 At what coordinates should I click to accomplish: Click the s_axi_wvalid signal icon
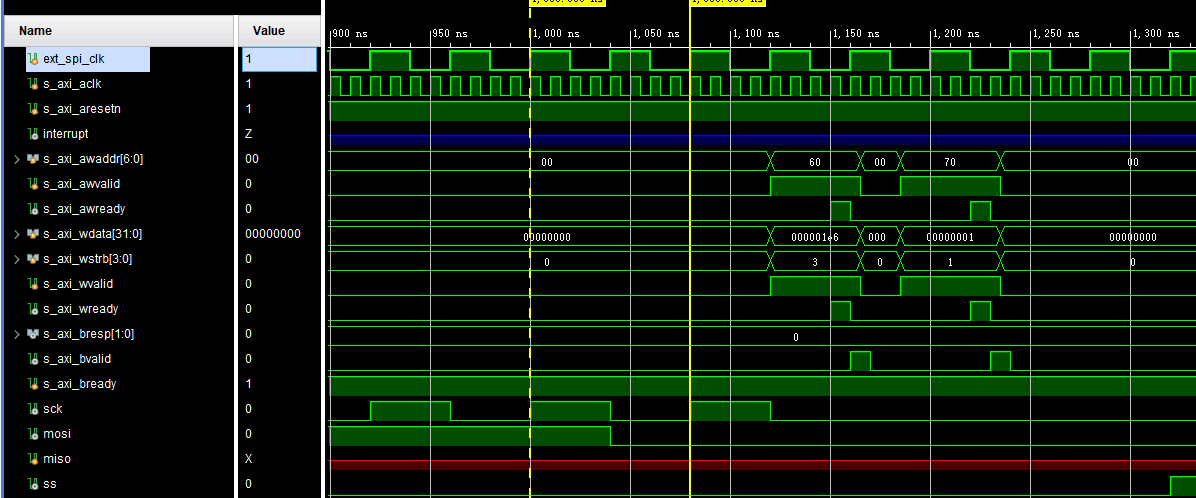33,284
